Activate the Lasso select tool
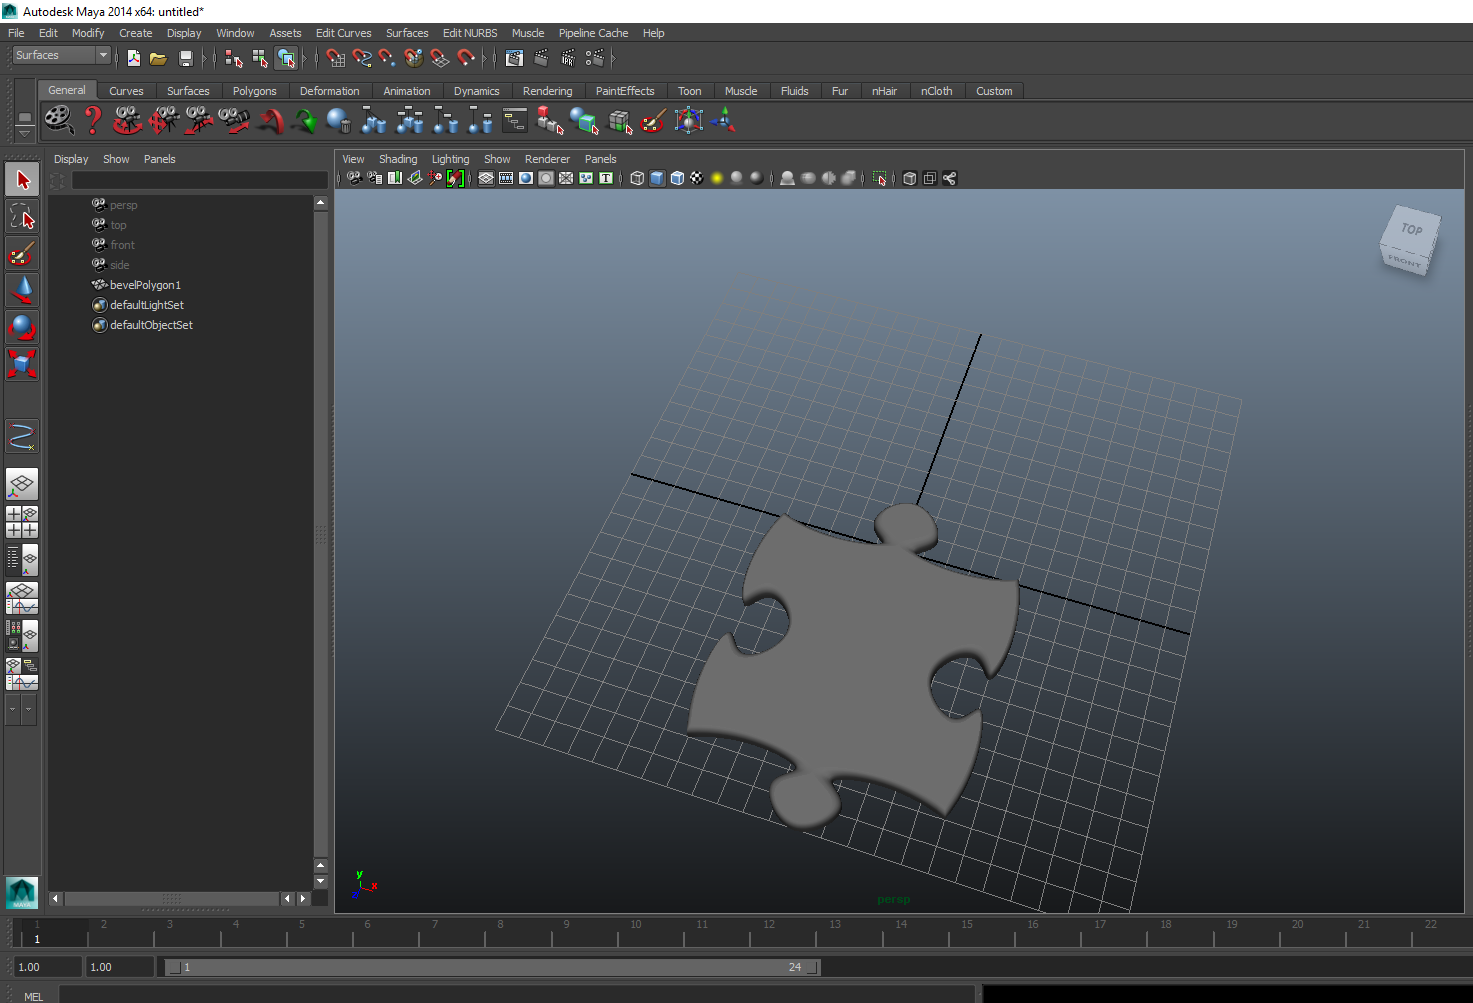Viewport: 1473px width, 1003px height. click(x=22, y=217)
